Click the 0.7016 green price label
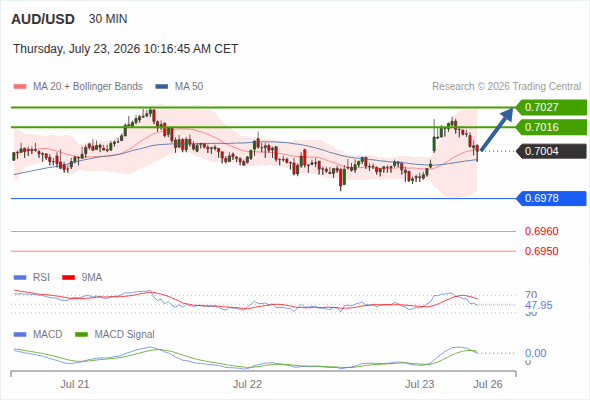 click(x=552, y=127)
